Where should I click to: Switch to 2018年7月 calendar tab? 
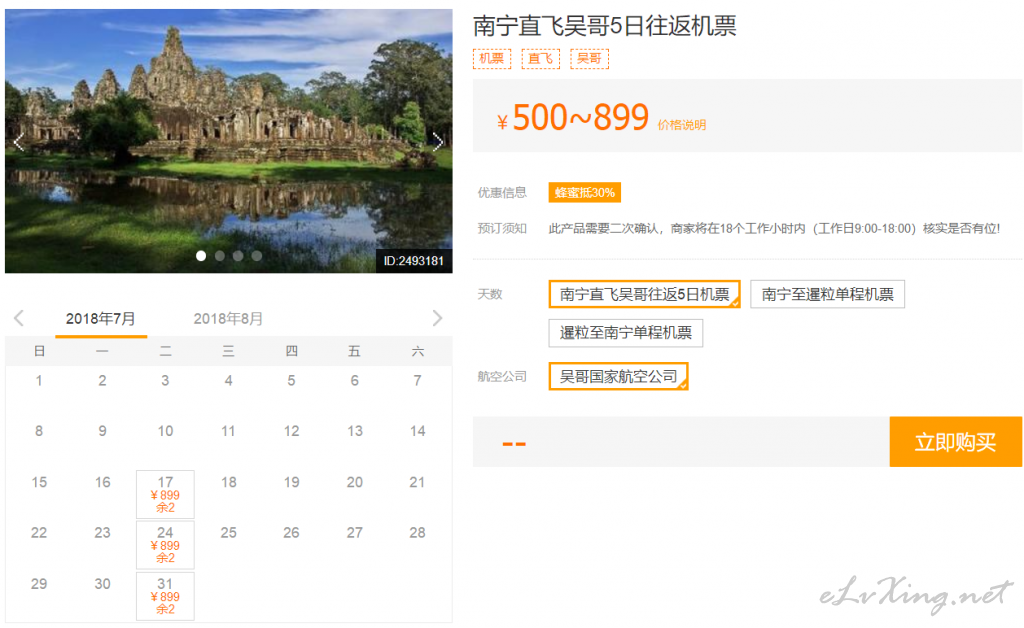coord(101,319)
